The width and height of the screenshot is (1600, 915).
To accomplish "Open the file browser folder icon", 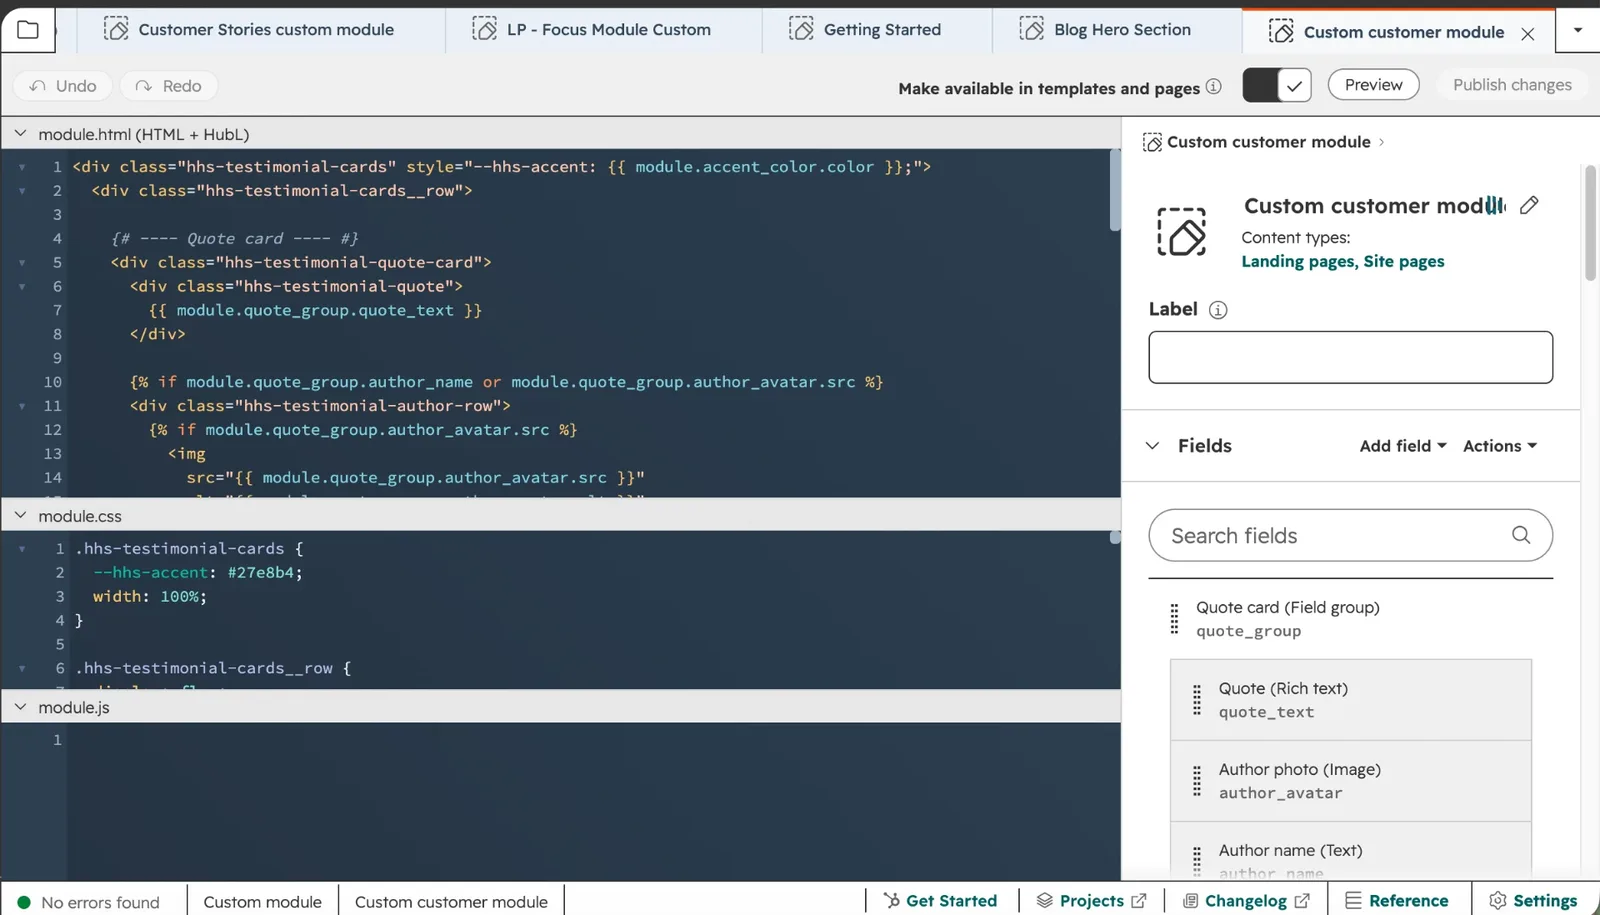I will click(x=28, y=30).
